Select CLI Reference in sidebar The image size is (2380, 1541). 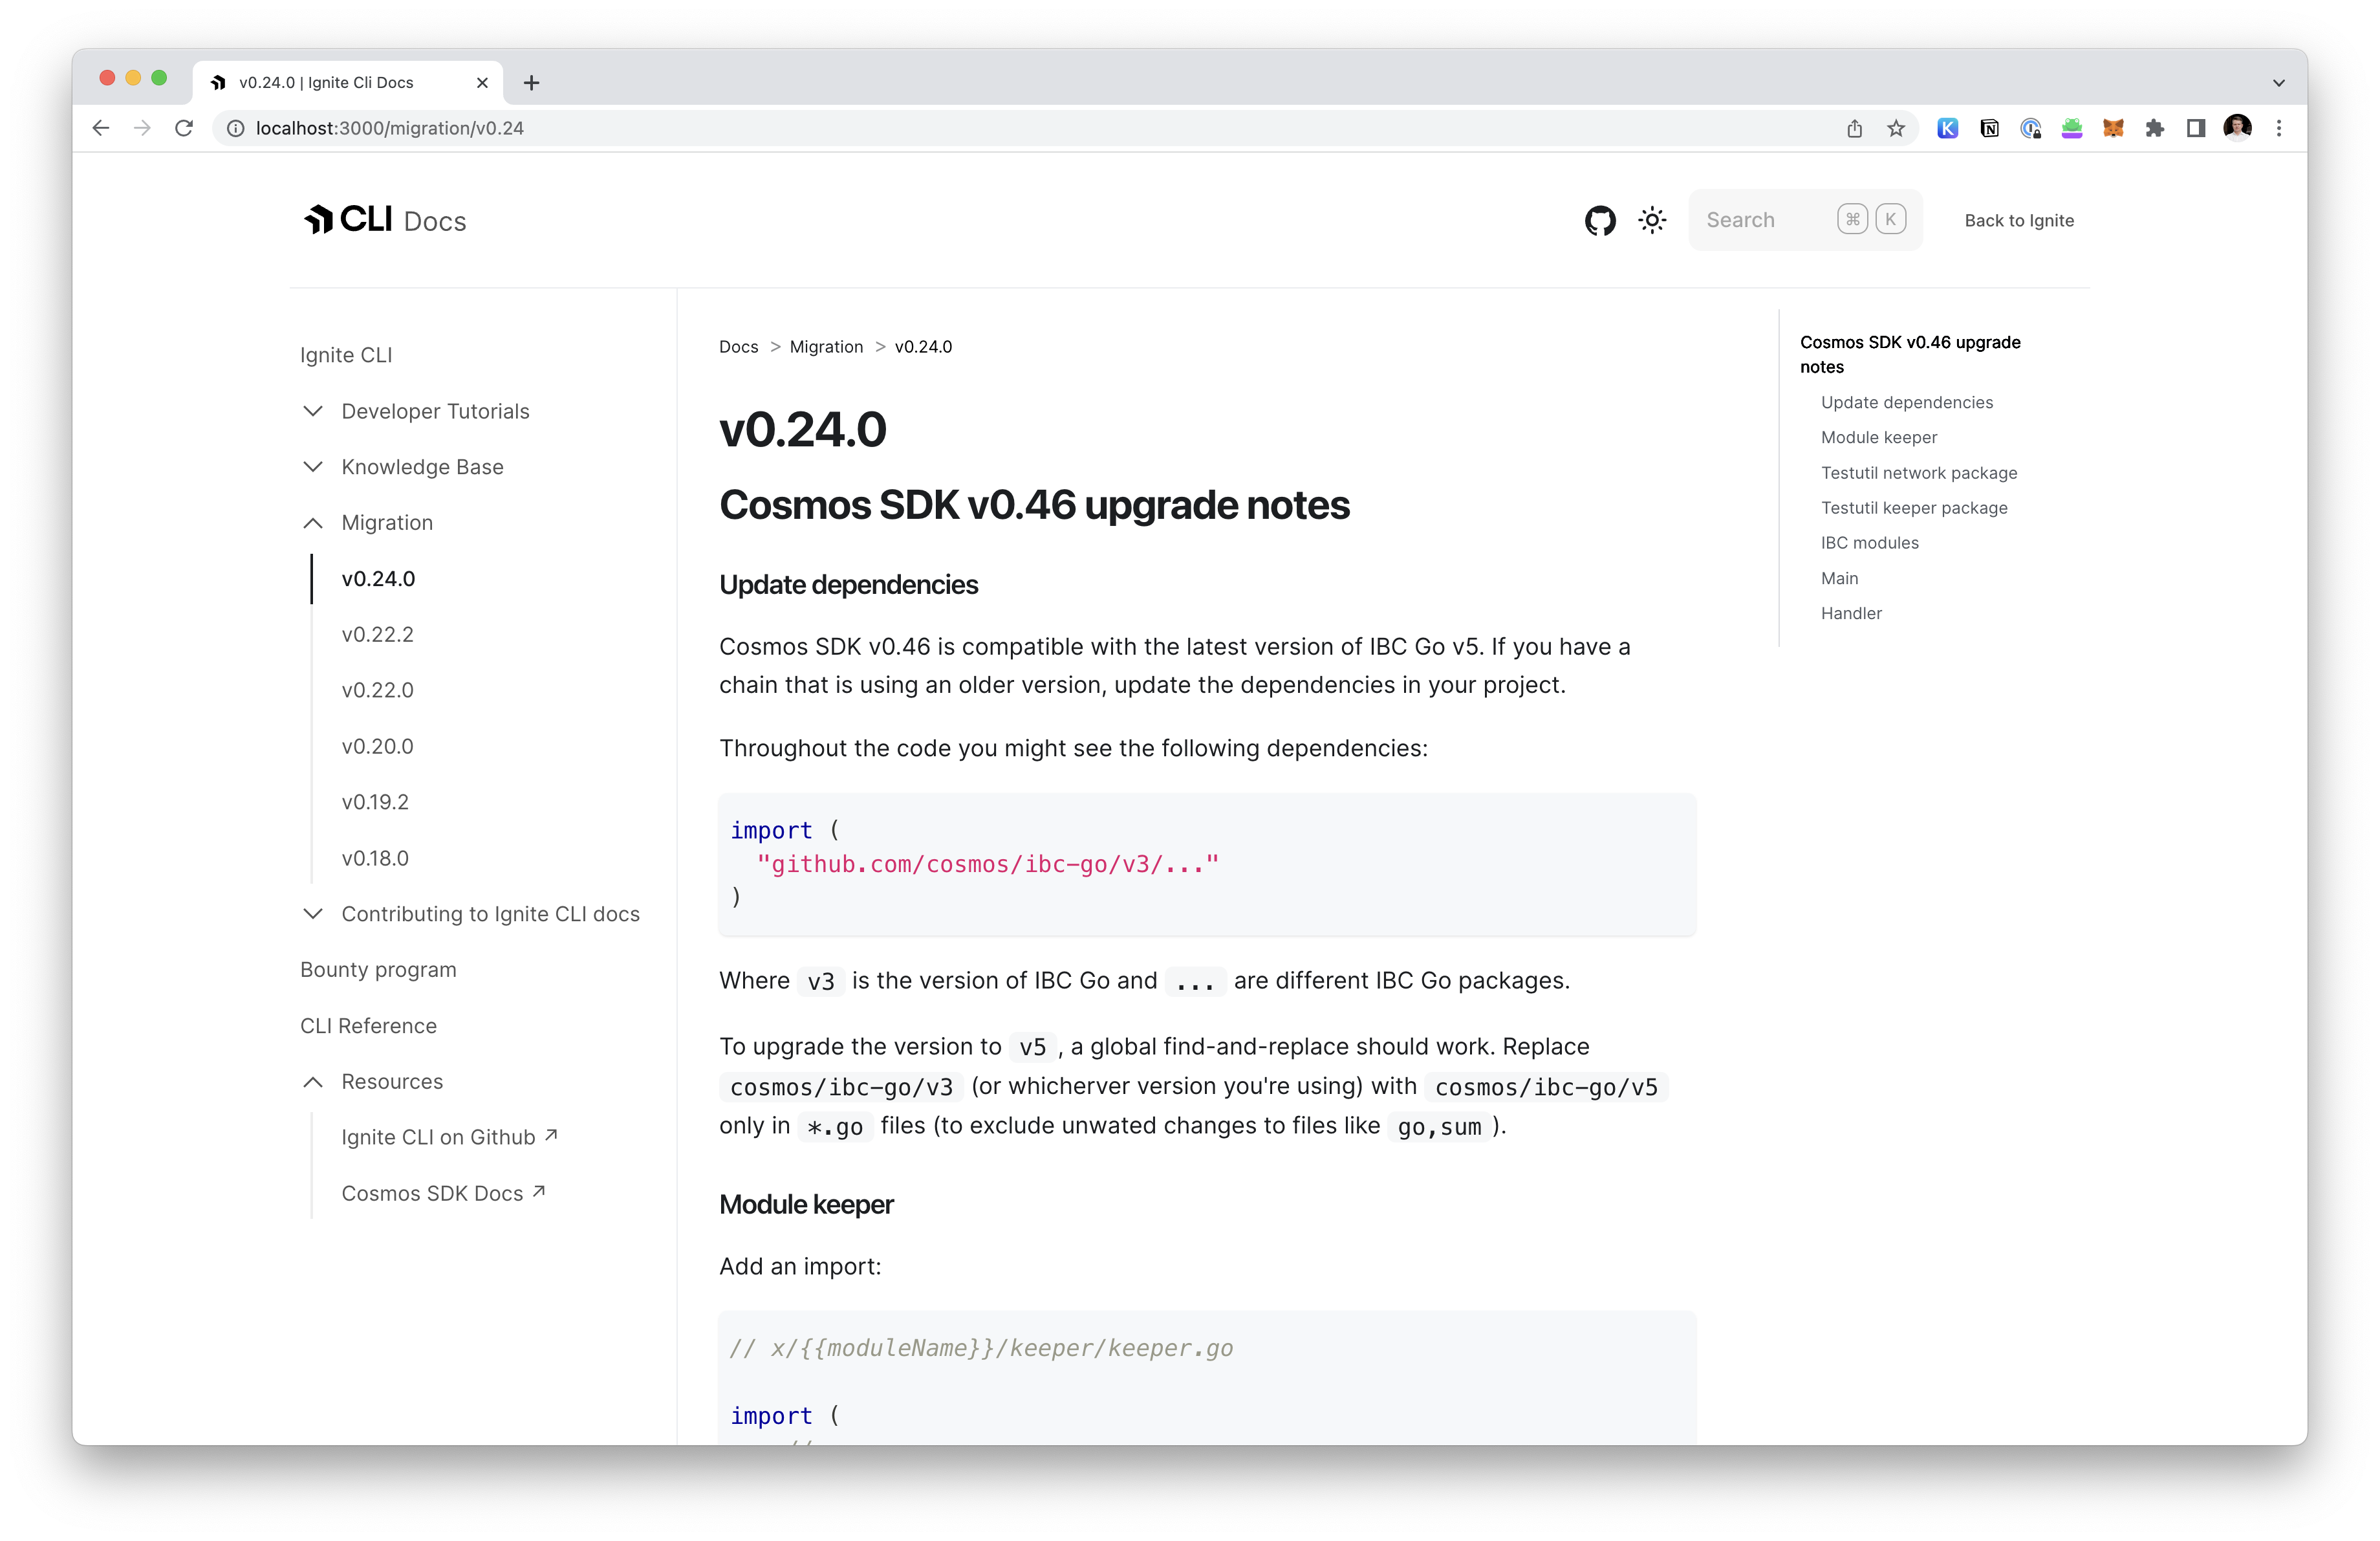pyautogui.click(x=368, y=1026)
